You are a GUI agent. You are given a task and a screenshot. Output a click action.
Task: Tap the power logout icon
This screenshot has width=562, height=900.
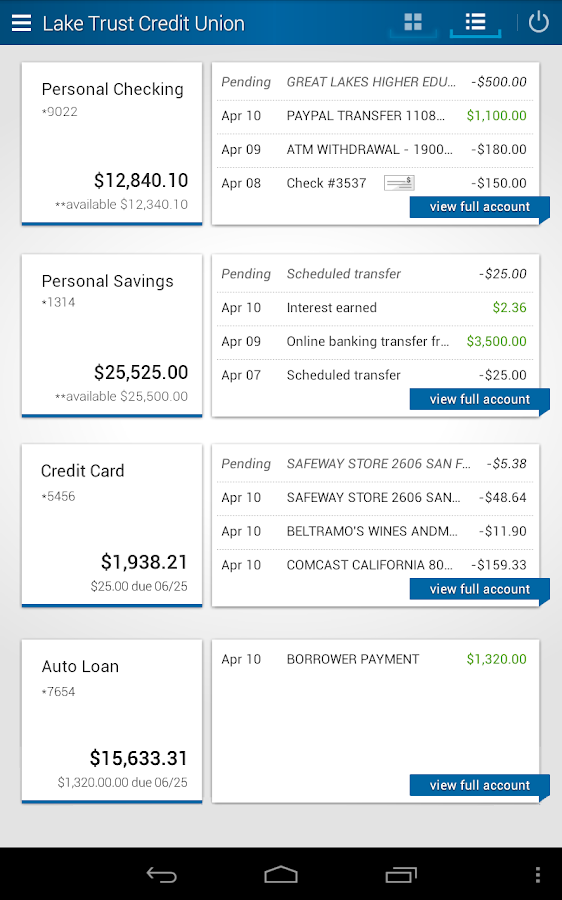point(538,22)
